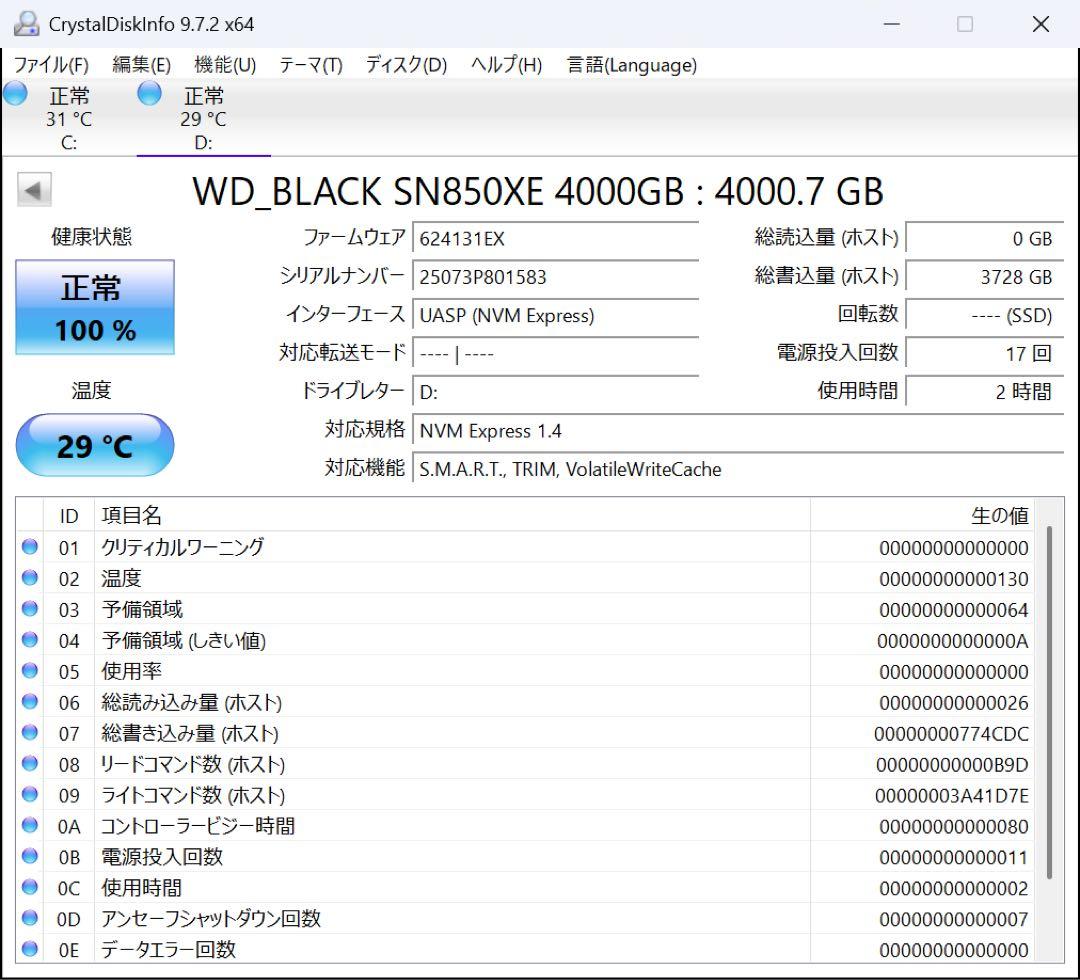Click the back navigation arrow

[34, 190]
